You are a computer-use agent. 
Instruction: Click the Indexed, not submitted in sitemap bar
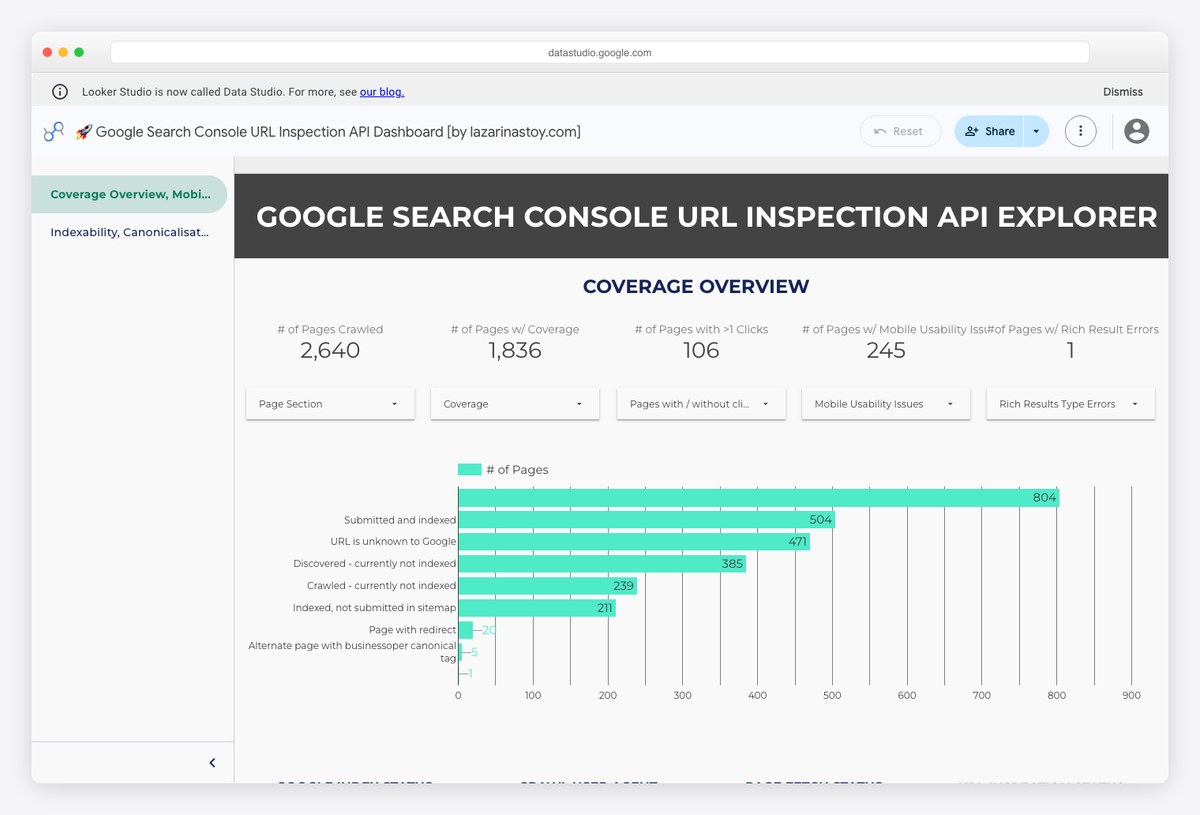pyautogui.click(x=537, y=608)
